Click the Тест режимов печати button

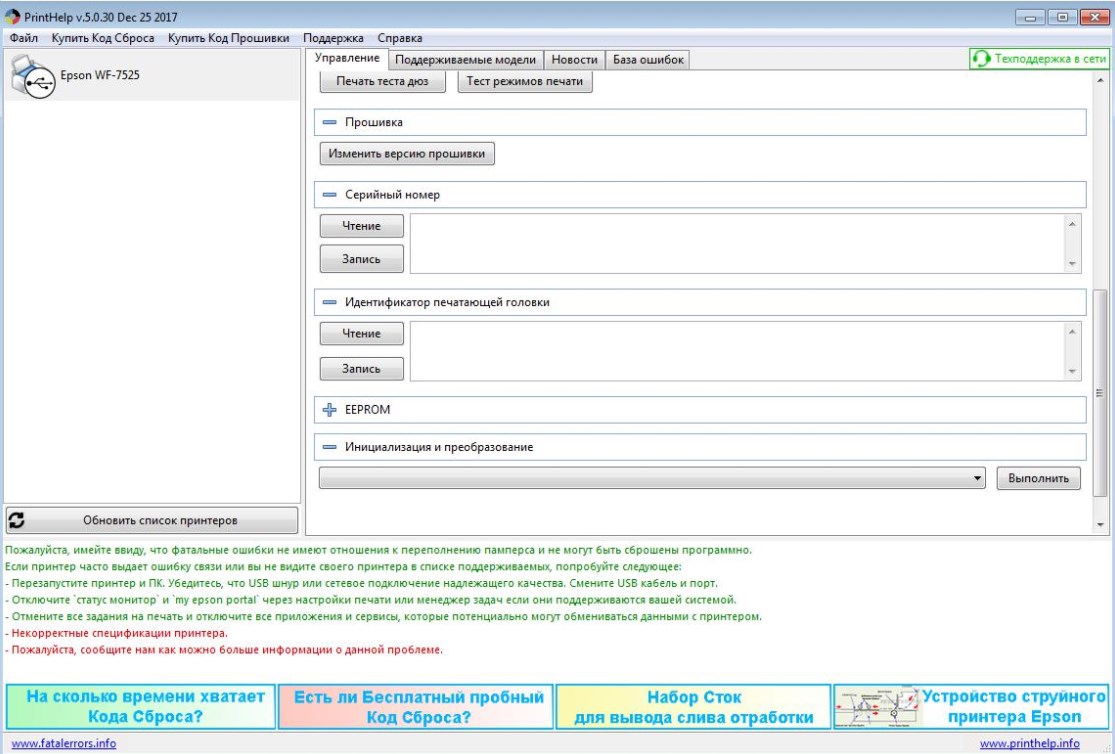click(525, 81)
